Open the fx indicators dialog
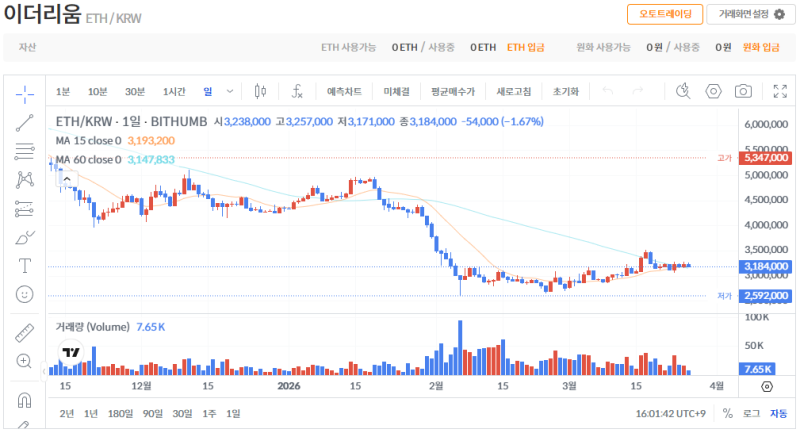The width and height of the screenshot is (800, 433). point(297,91)
